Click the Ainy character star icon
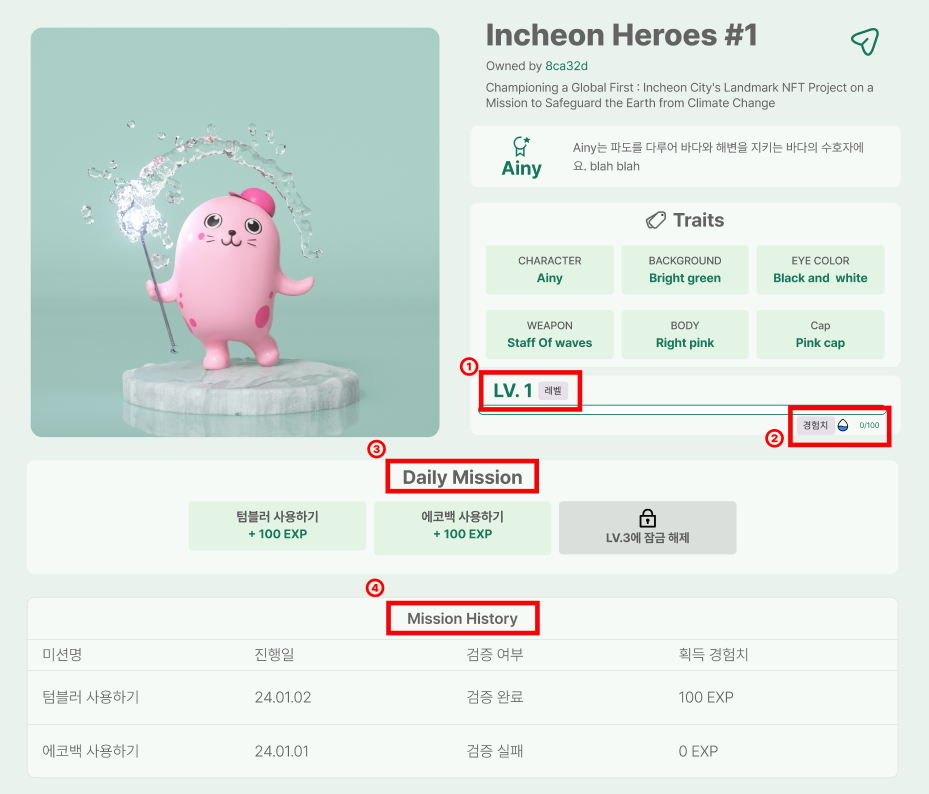This screenshot has height=794, width=929. coord(521,146)
